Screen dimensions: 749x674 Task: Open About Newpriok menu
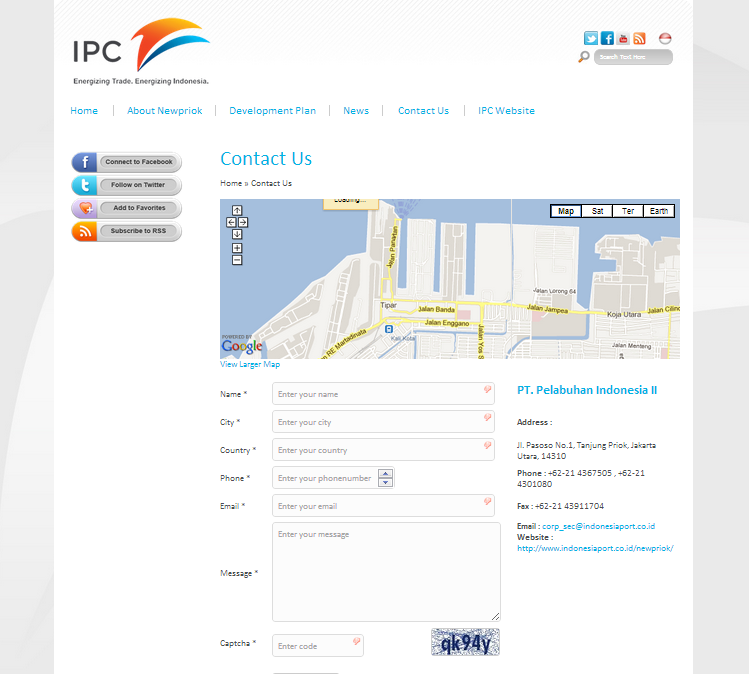click(164, 111)
